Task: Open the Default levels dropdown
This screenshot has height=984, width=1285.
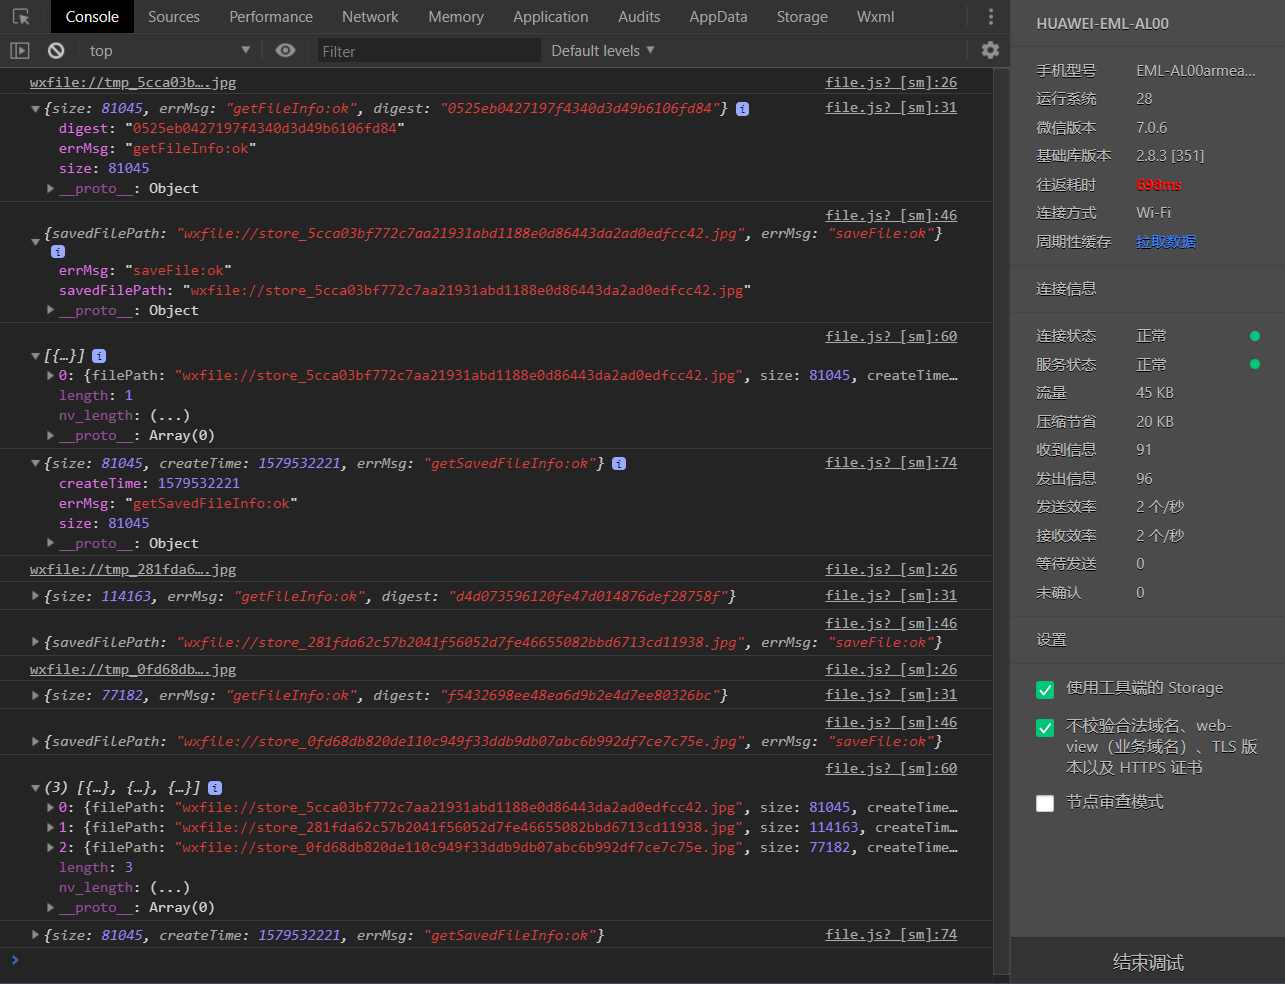Action: click(603, 50)
